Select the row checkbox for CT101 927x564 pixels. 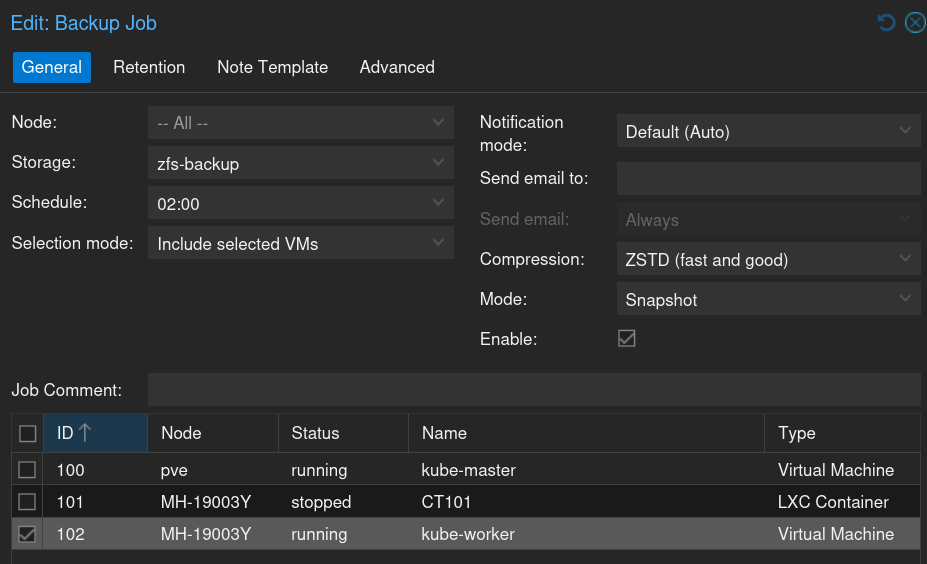coord(28,502)
